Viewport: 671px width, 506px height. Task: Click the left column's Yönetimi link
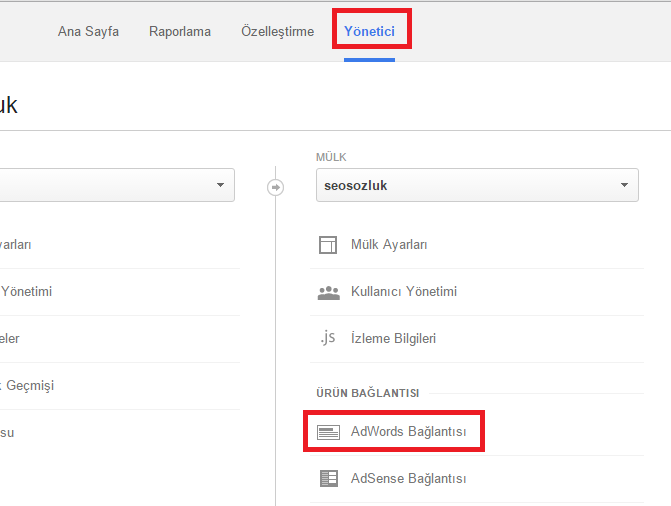(26, 292)
